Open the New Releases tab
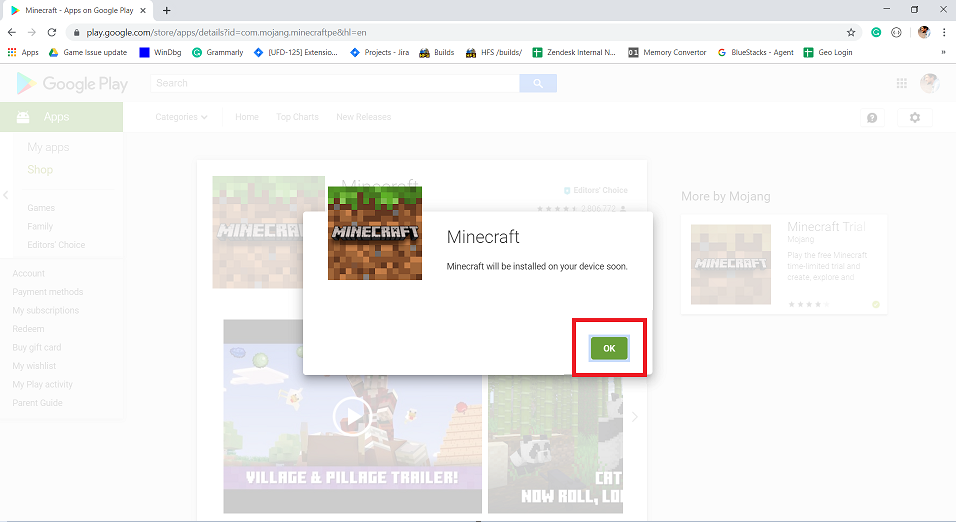Screen dimensions: 956x522 click(x=363, y=117)
